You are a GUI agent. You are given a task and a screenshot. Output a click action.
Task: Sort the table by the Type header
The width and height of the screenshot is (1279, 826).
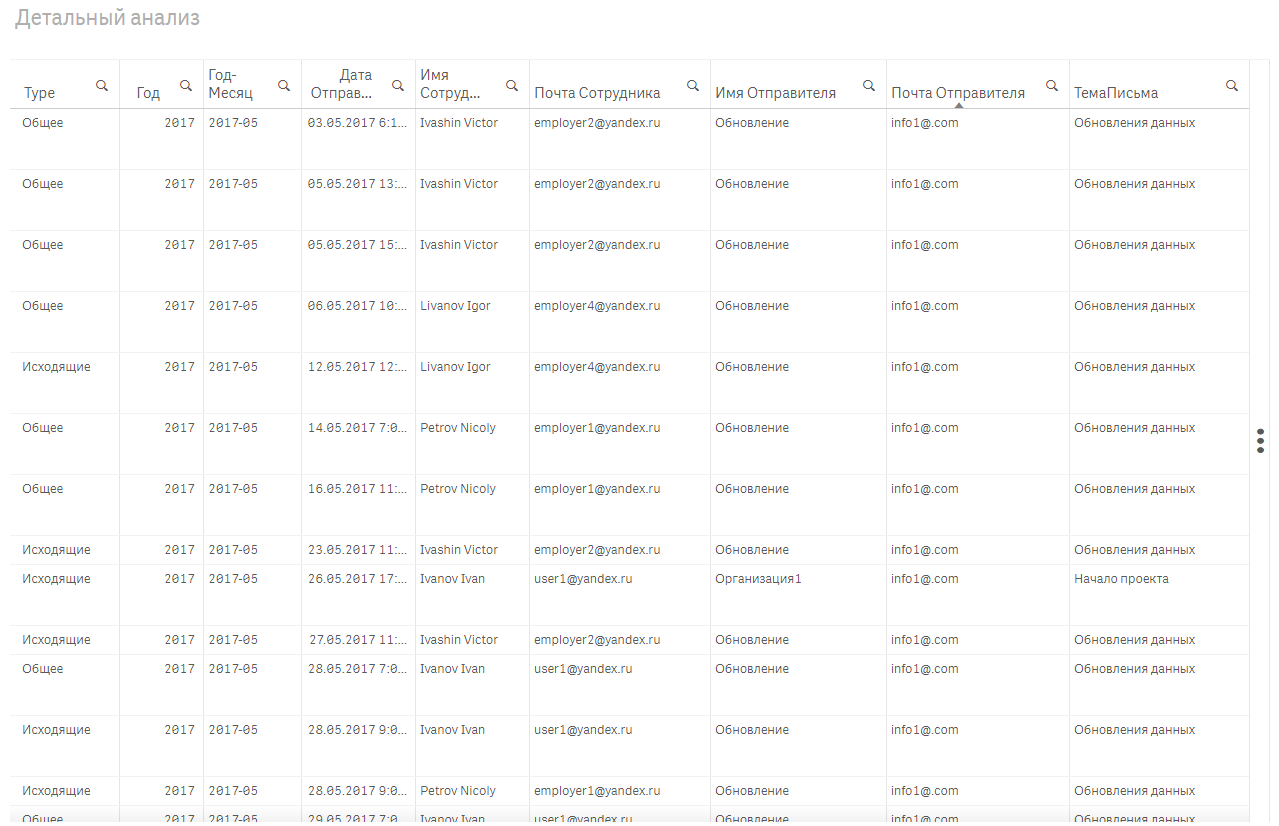[40, 93]
